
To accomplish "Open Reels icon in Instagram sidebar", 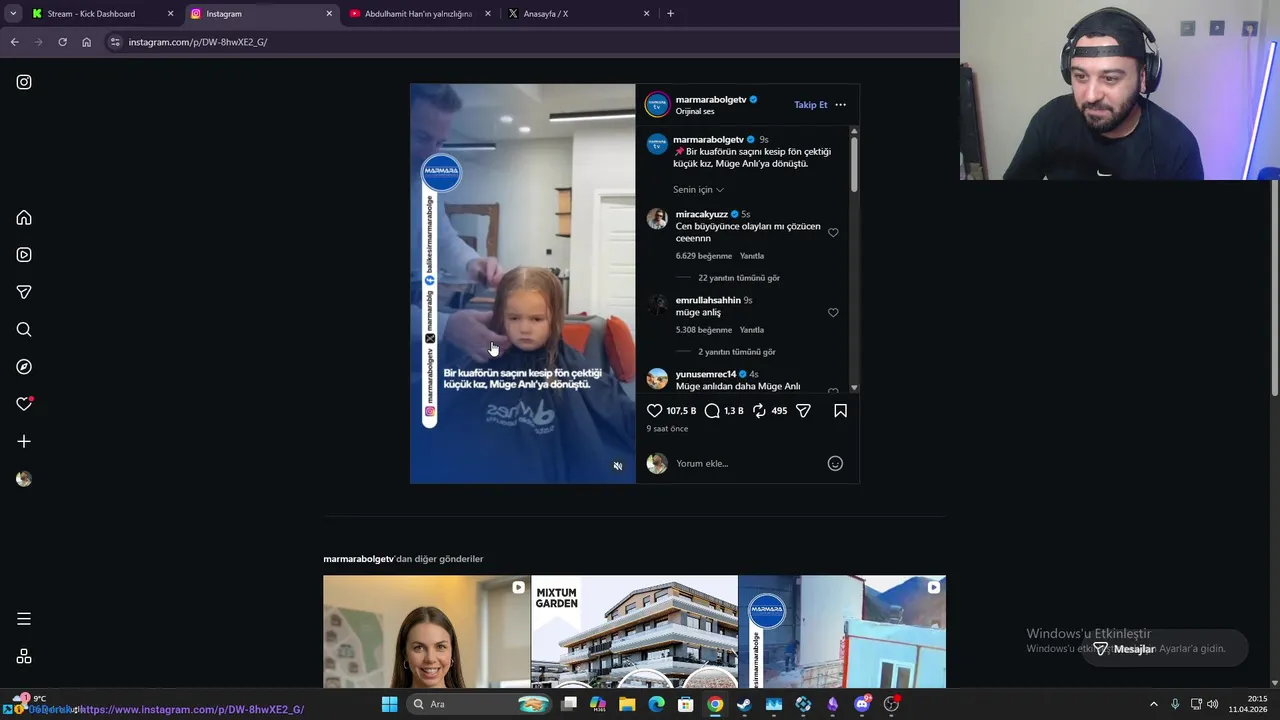I will pos(24,255).
